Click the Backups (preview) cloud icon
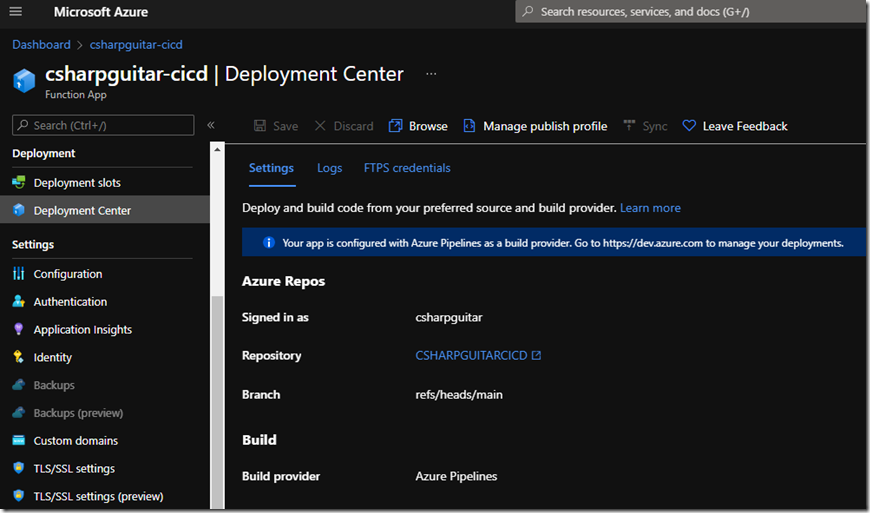 pos(19,412)
